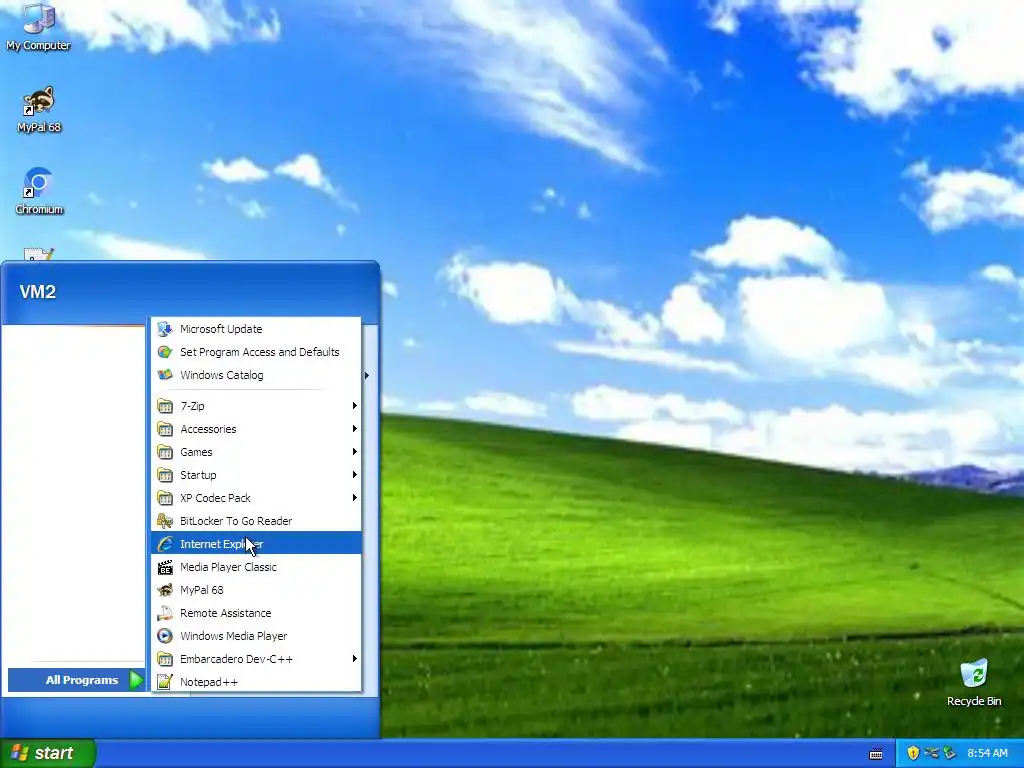The height and width of the screenshot is (768, 1024).
Task: Click the network connection tray icon
Action: pos(931,753)
